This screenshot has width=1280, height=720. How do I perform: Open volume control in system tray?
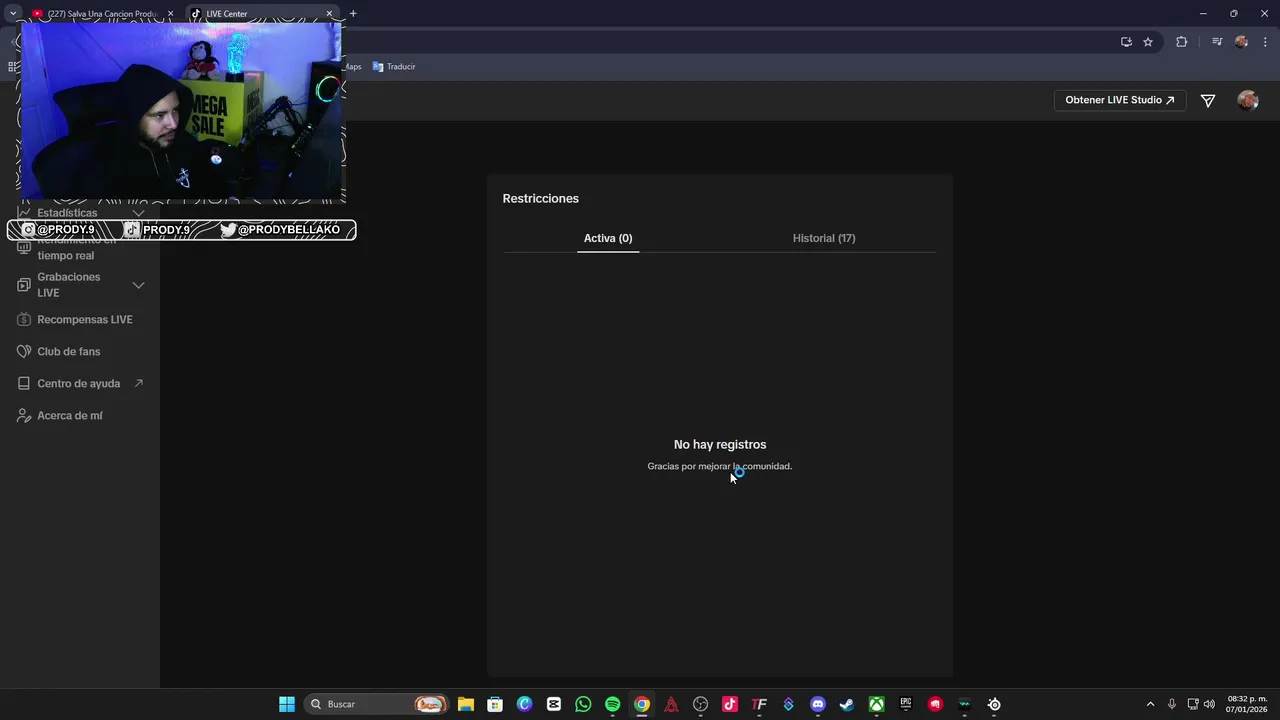[x=1209, y=704]
